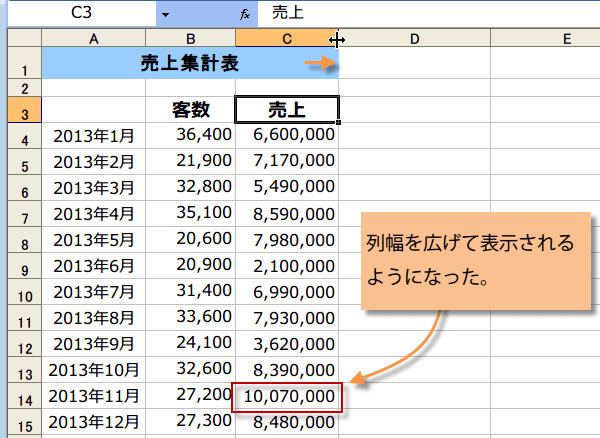
Task: Click cell 2013年12月
Action: tap(94, 422)
